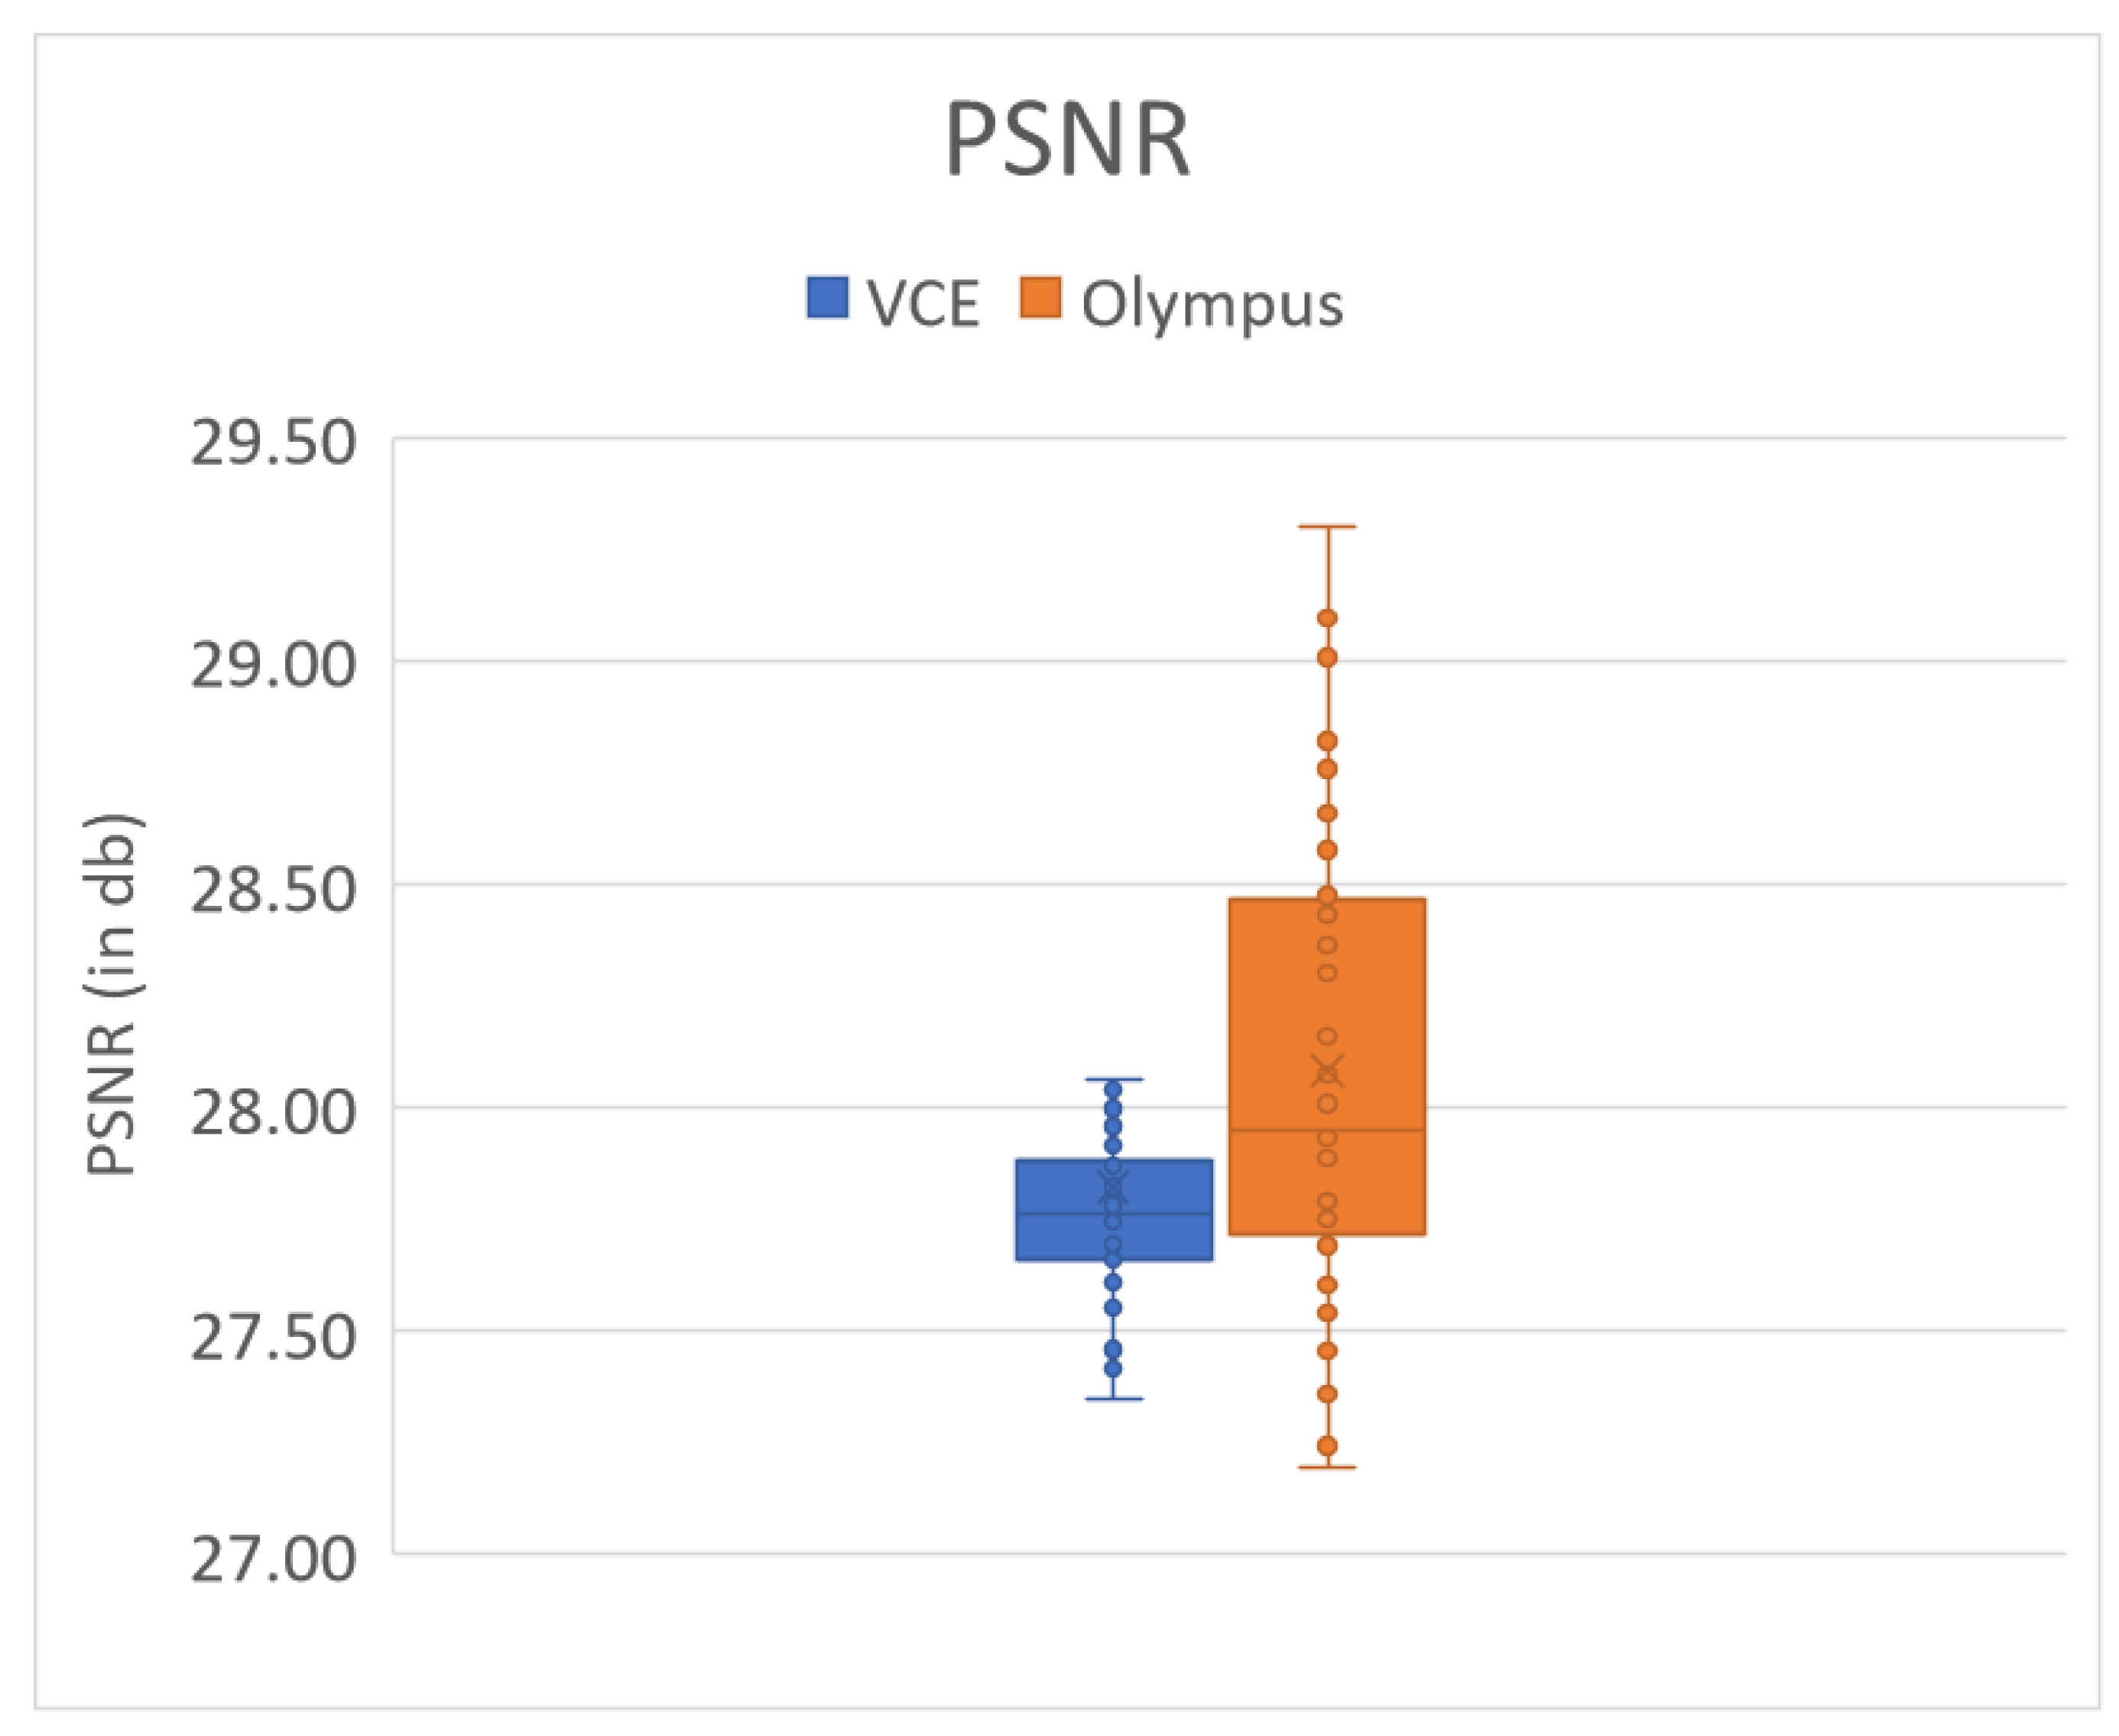Click the VCE legend label
Image resolution: width=2119 pixels, height=1736 pixels.
click(923, 303)
